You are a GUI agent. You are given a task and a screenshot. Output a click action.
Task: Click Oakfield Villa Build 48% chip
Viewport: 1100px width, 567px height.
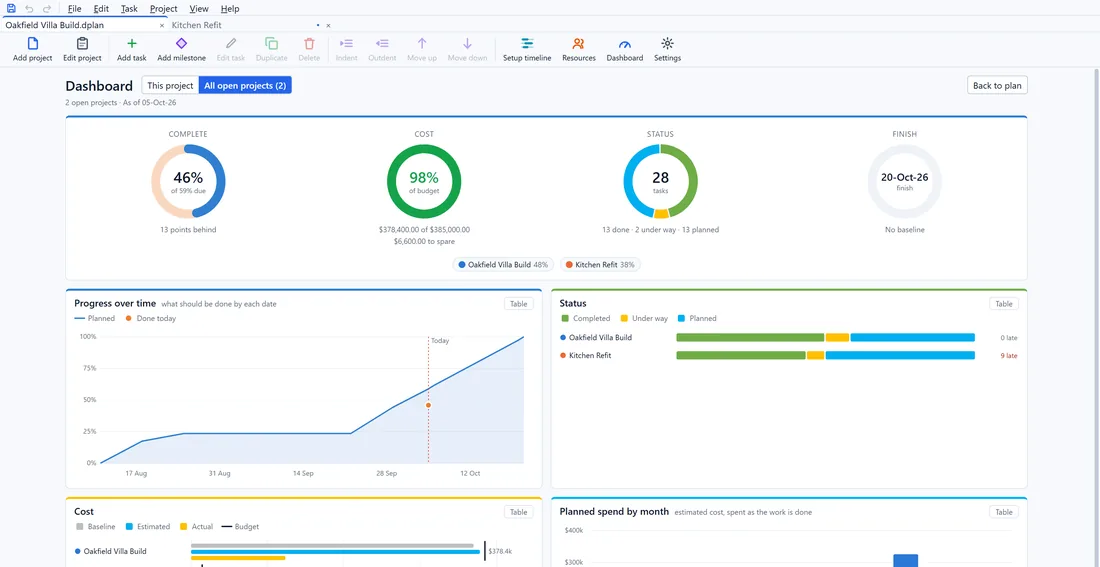503,265
